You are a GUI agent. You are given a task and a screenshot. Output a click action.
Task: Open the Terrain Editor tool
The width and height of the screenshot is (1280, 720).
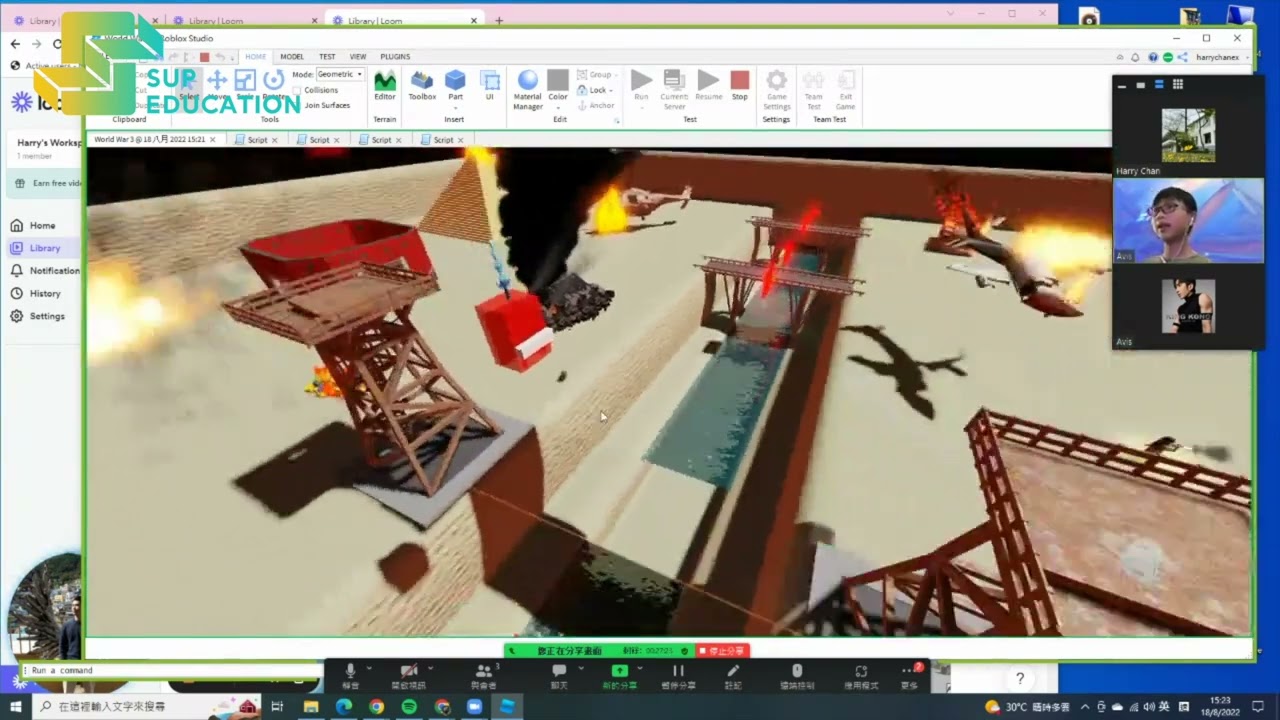pyautogui.click(x=385, y=85)
